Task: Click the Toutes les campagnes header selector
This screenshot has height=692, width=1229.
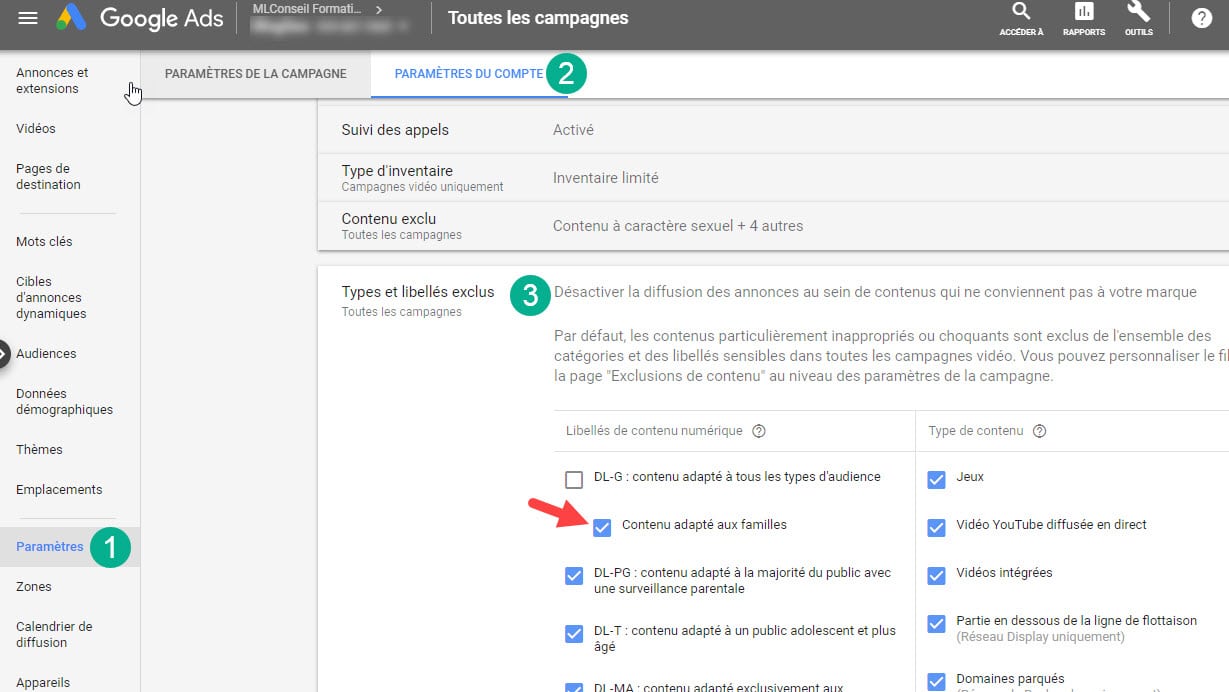Action: pyautogui.click(x=537, y=17)
